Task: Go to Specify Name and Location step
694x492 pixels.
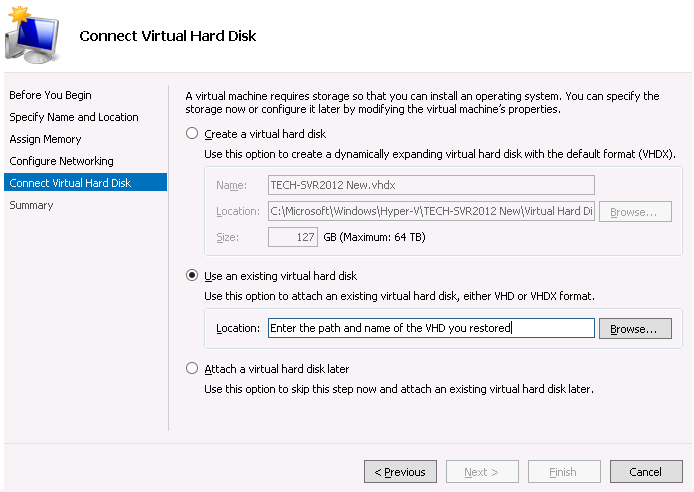Action: pyautogui.click(x=74, y=117)
